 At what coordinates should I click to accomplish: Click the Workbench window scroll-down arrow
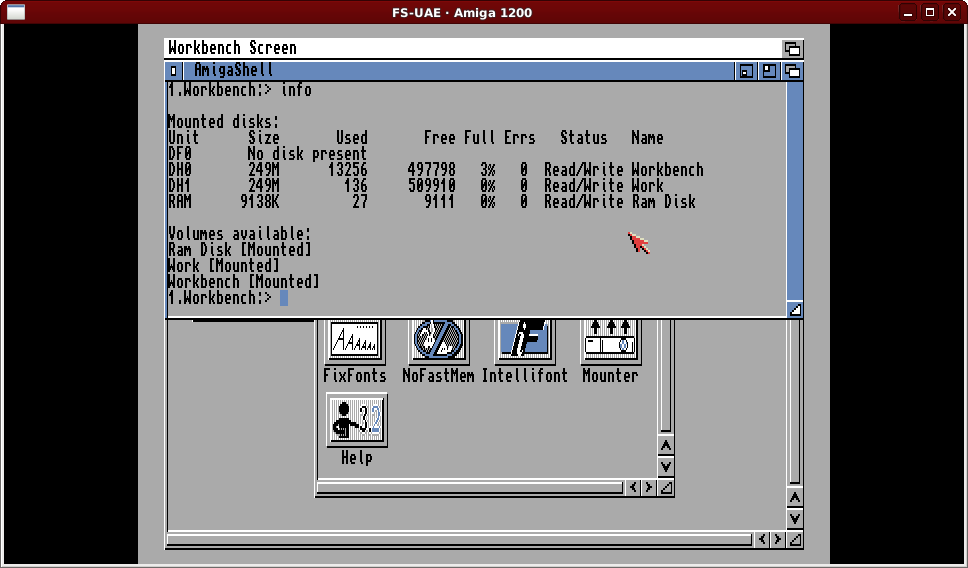[795, 519]
